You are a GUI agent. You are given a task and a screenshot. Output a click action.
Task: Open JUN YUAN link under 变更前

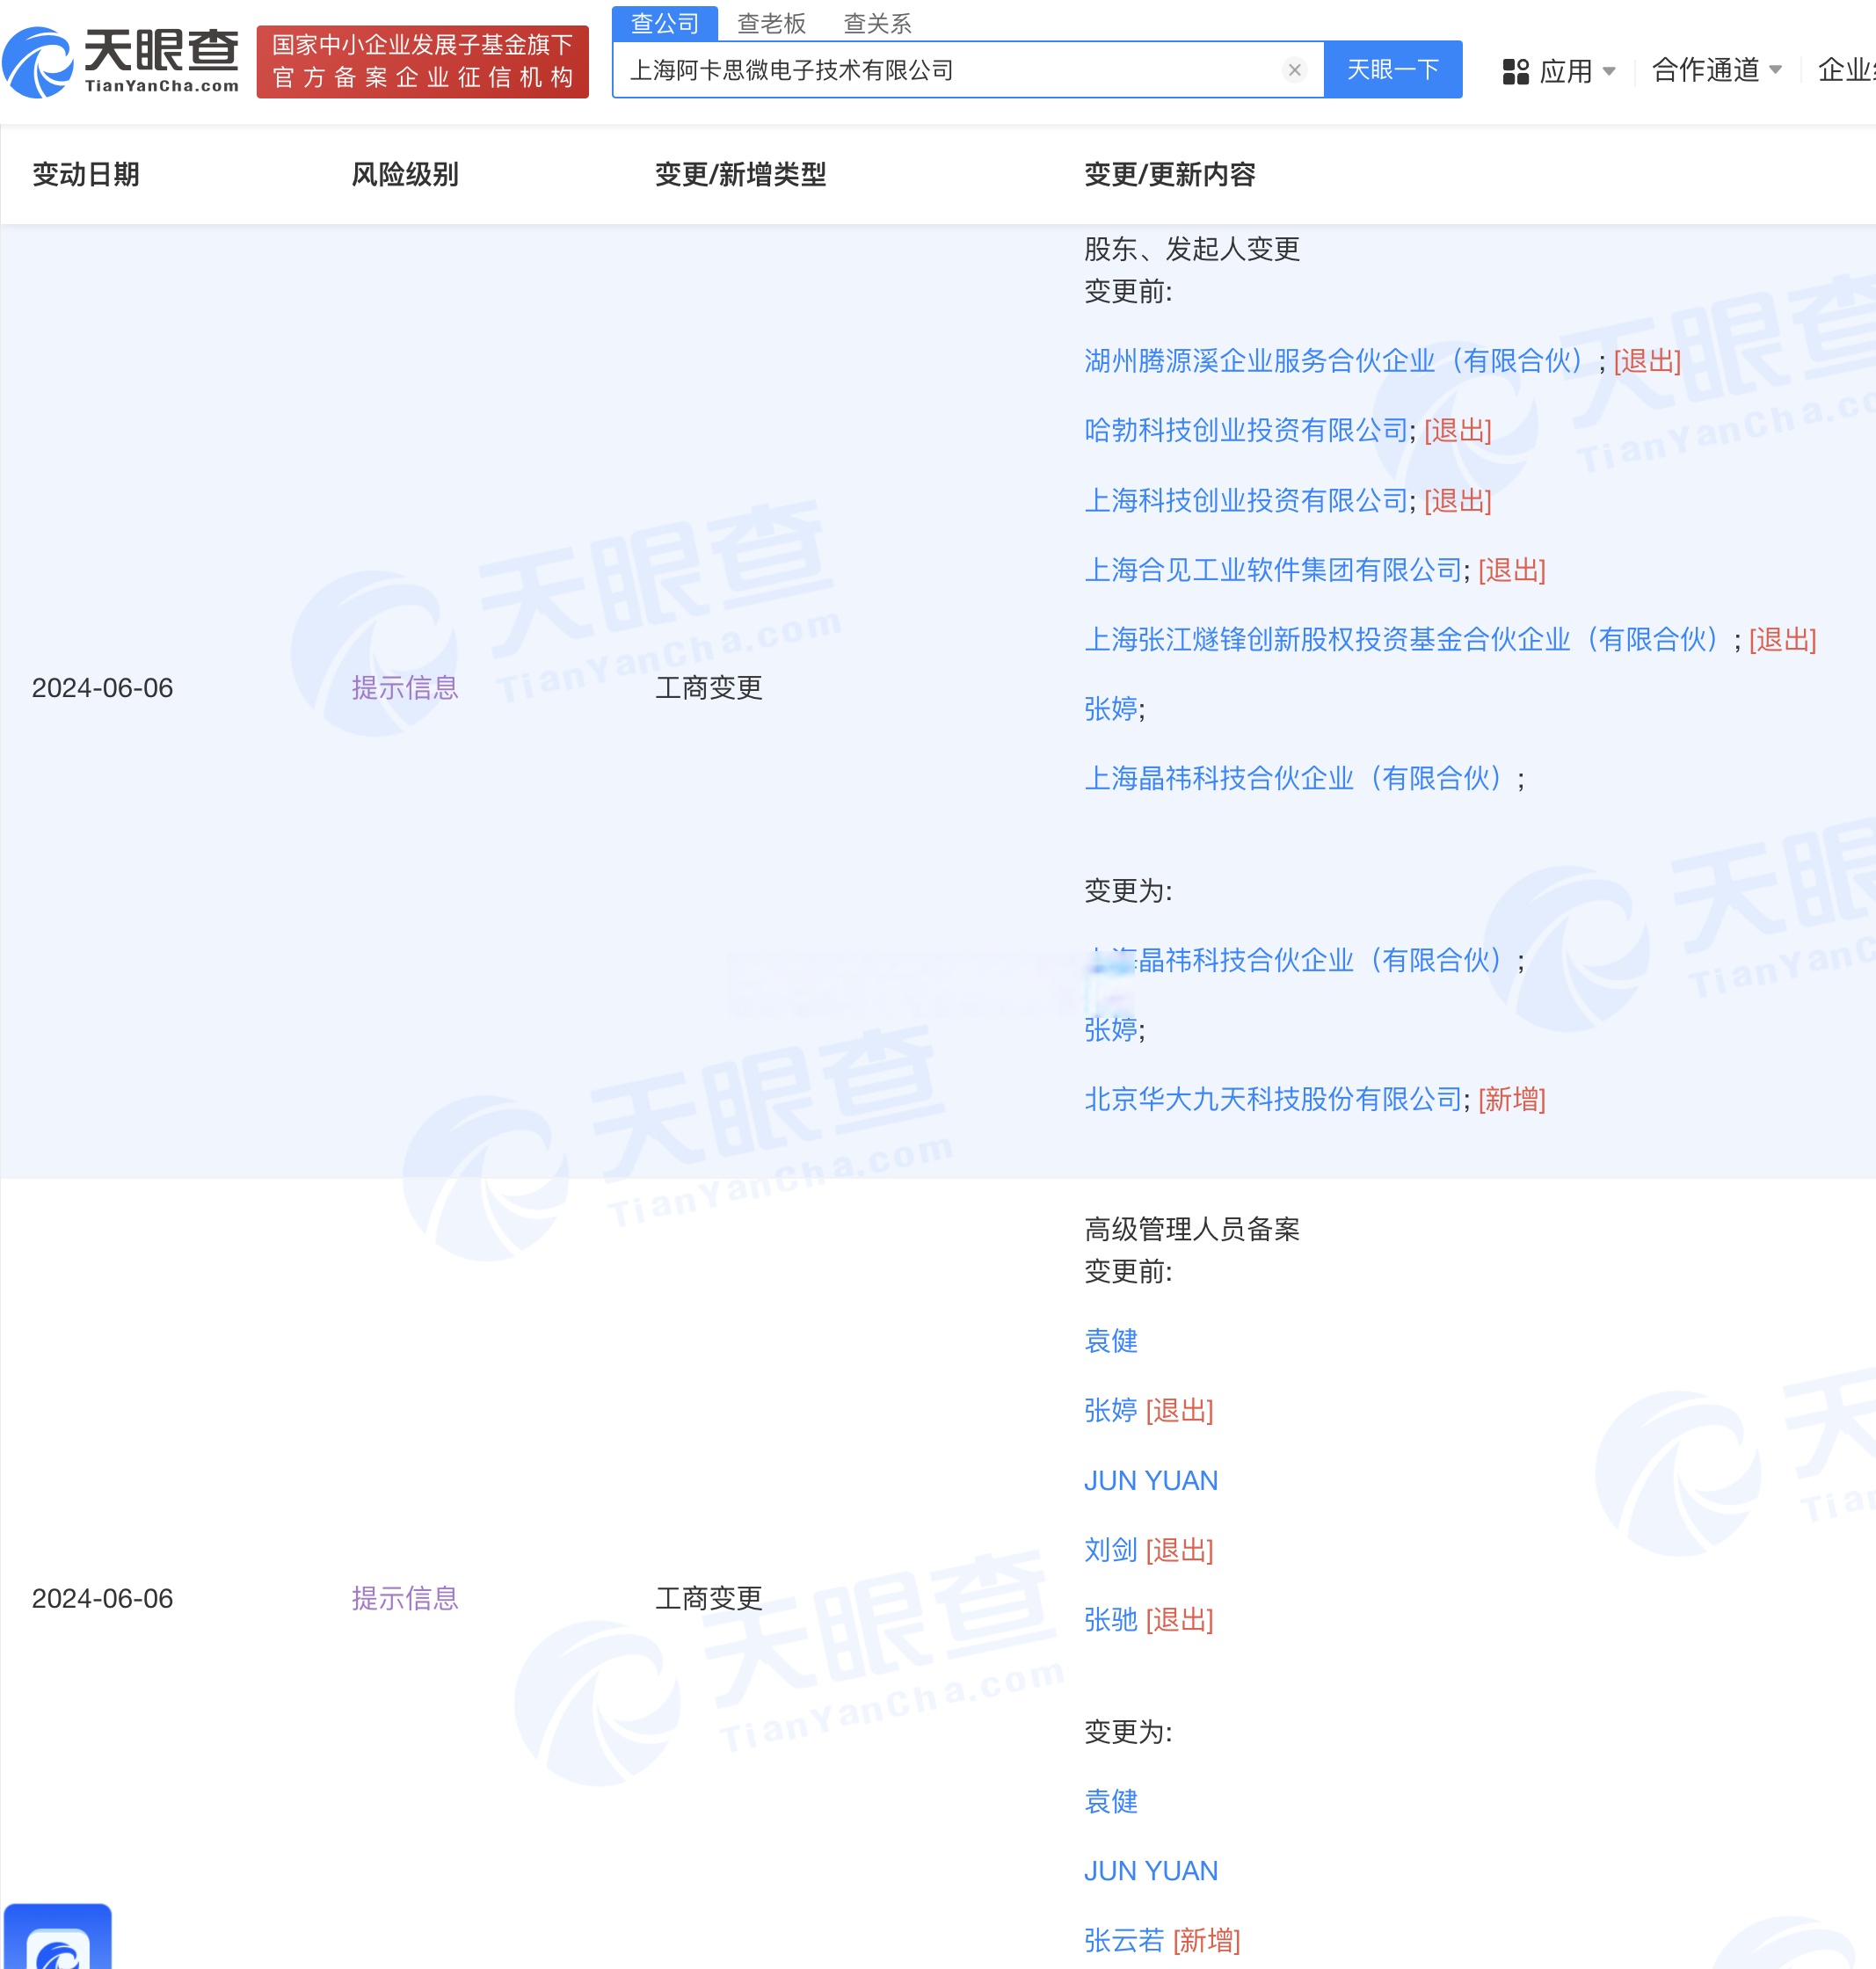tap(1151, 1480)
